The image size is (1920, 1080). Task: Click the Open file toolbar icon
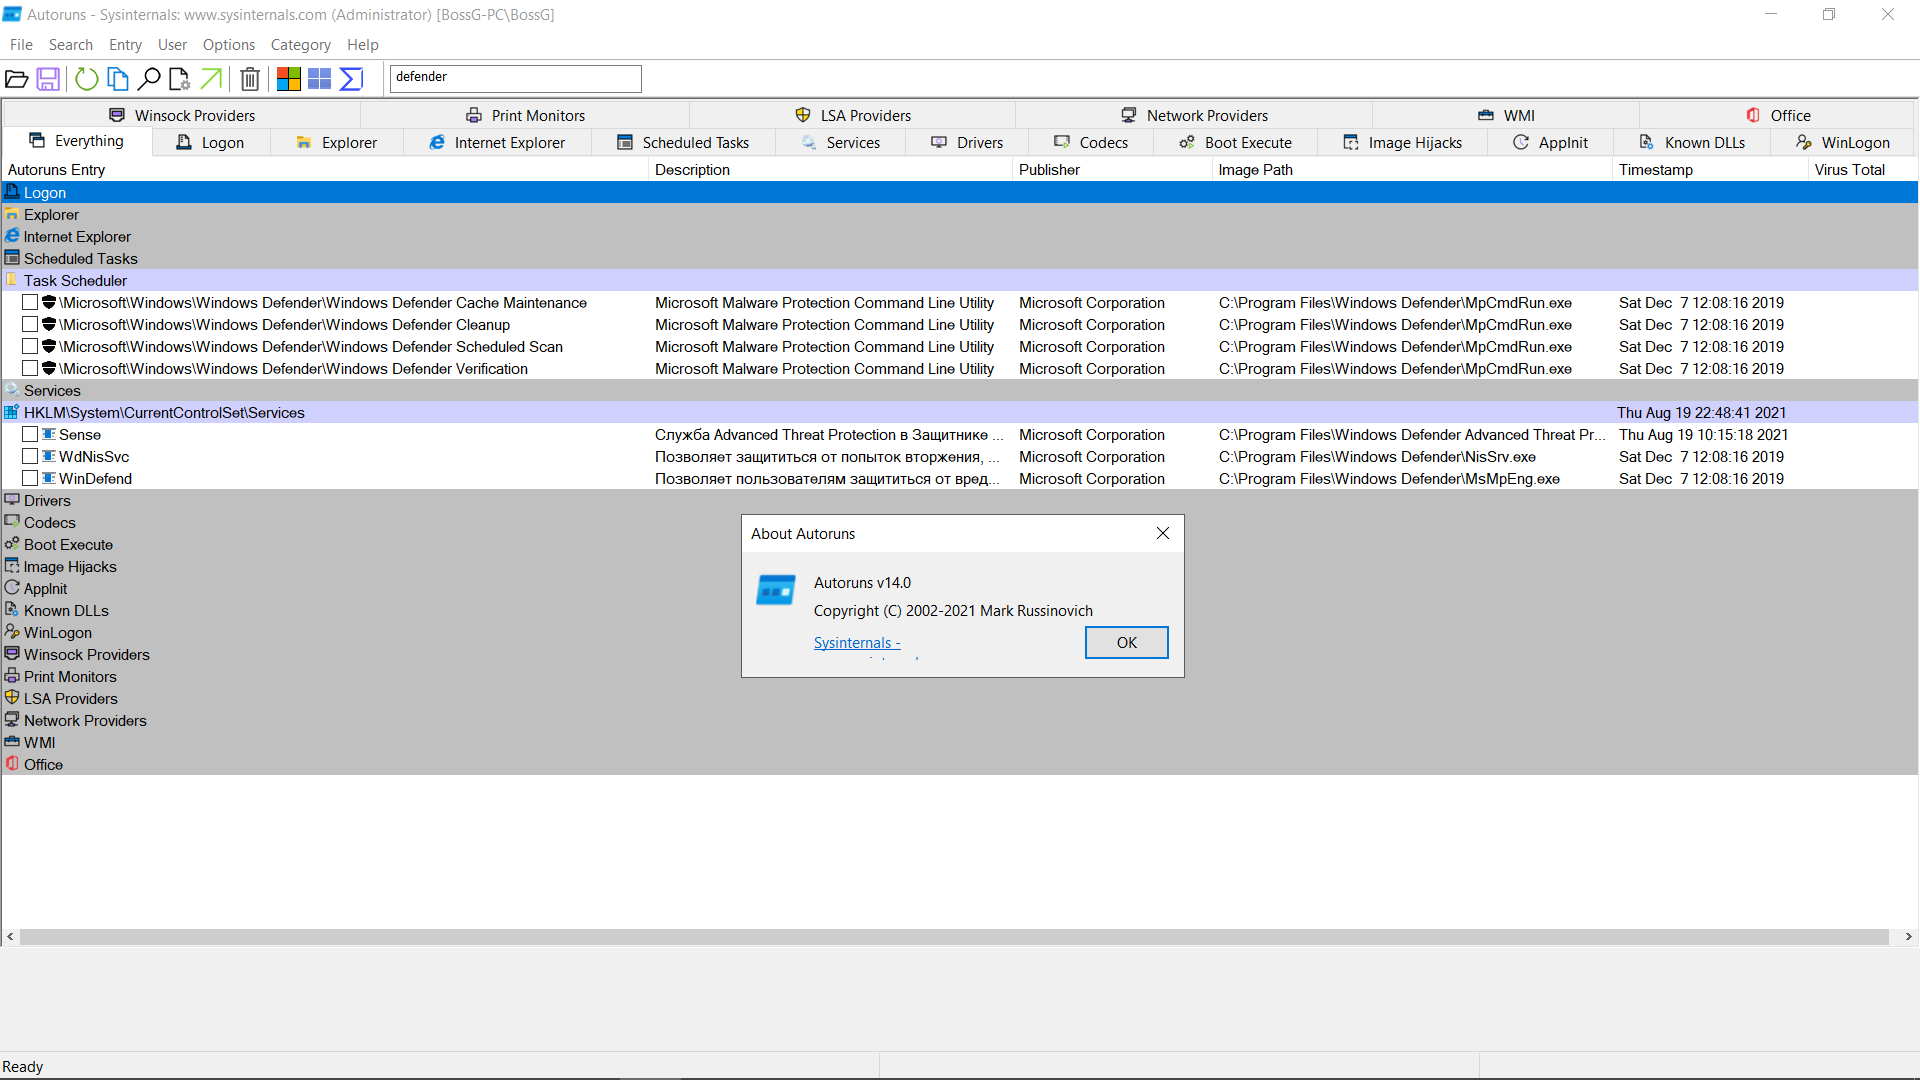(16, 79)
